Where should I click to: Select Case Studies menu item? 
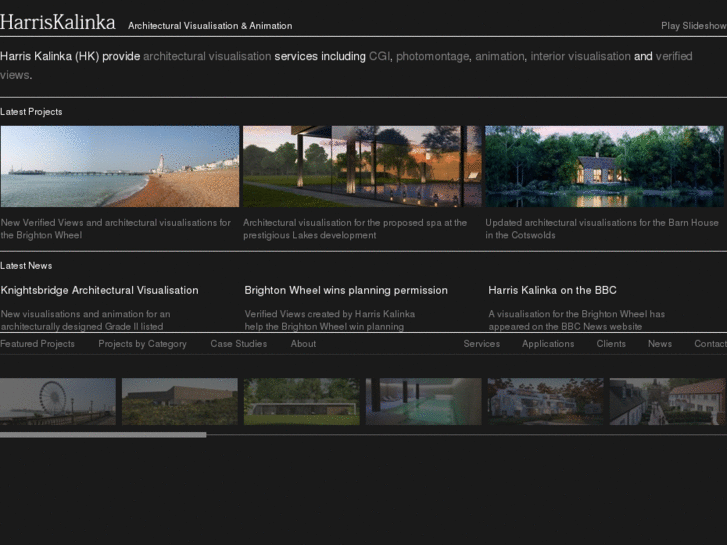tap(239, 344)
